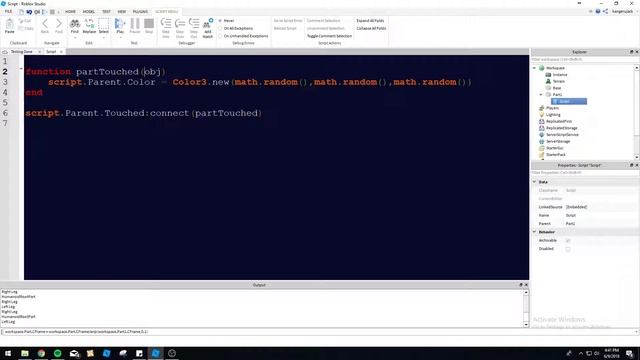The image size is (640, 360).
Task: Switch to the HOME ribbon tab
Action: pos(70,11)
